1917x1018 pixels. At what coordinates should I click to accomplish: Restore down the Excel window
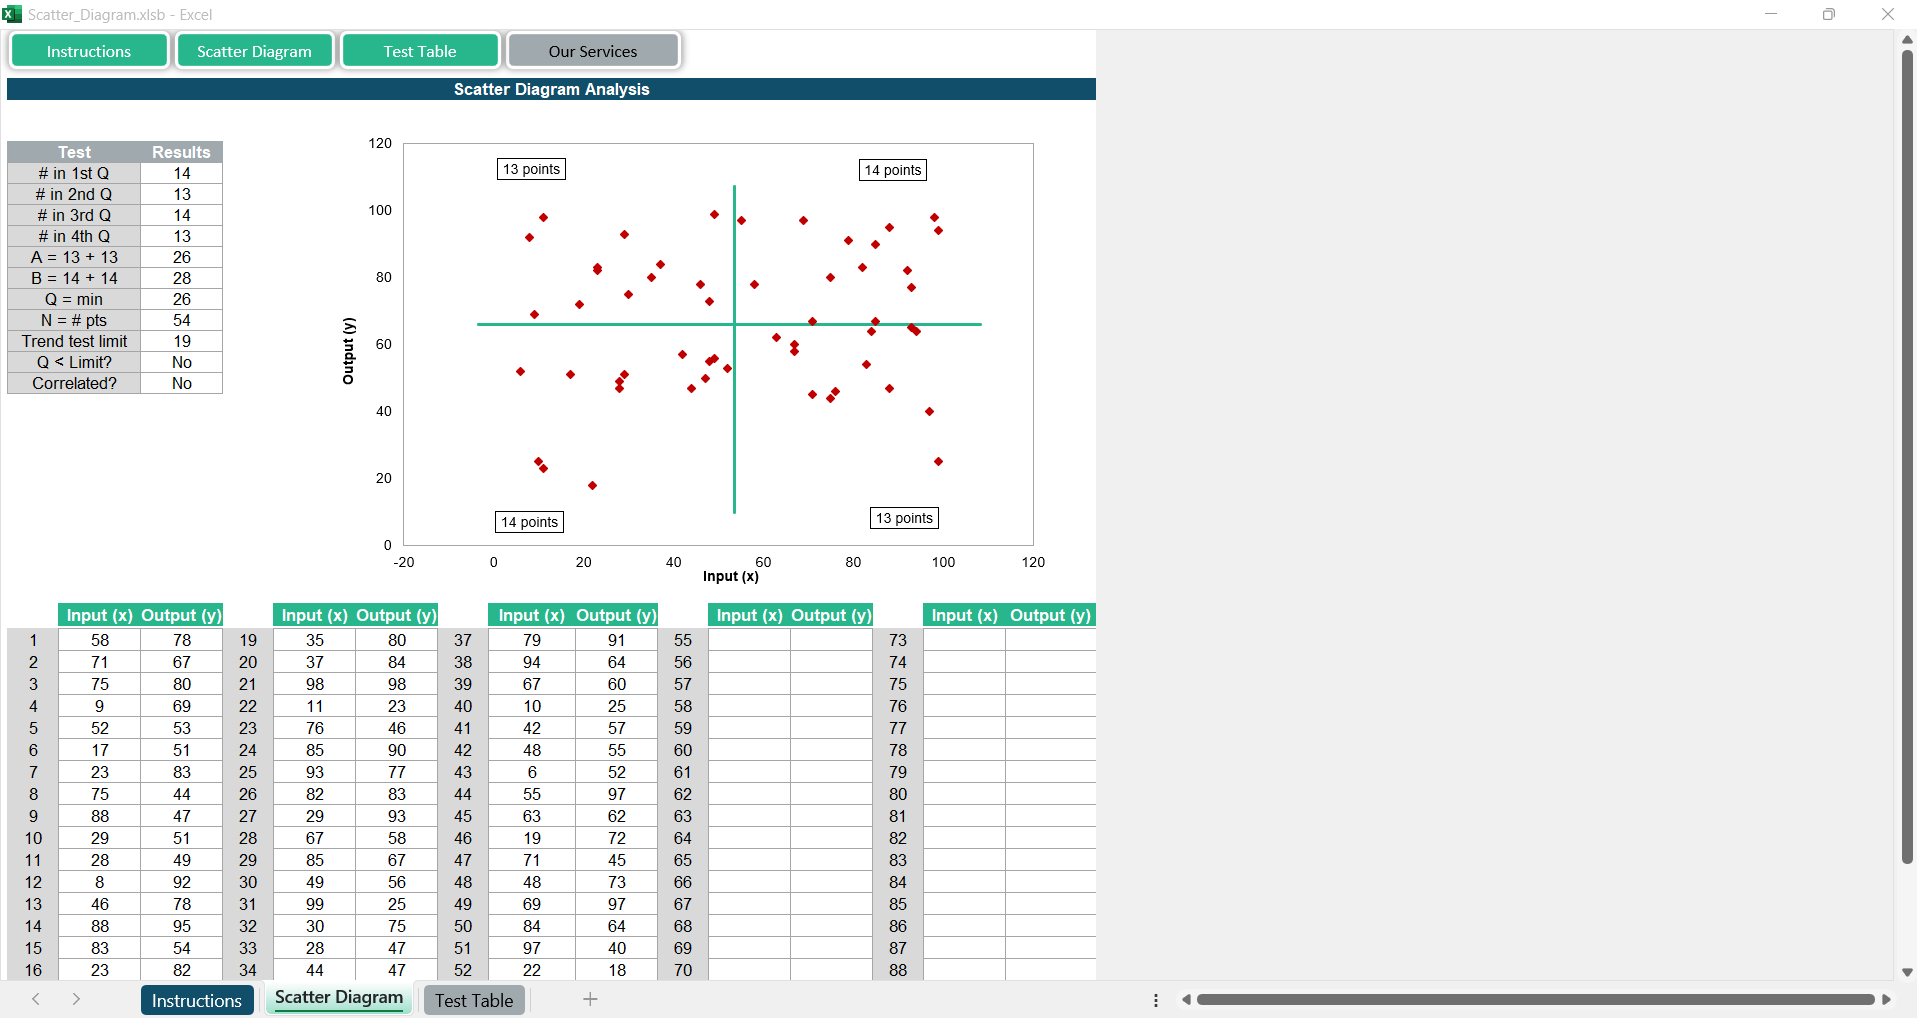1828,14
